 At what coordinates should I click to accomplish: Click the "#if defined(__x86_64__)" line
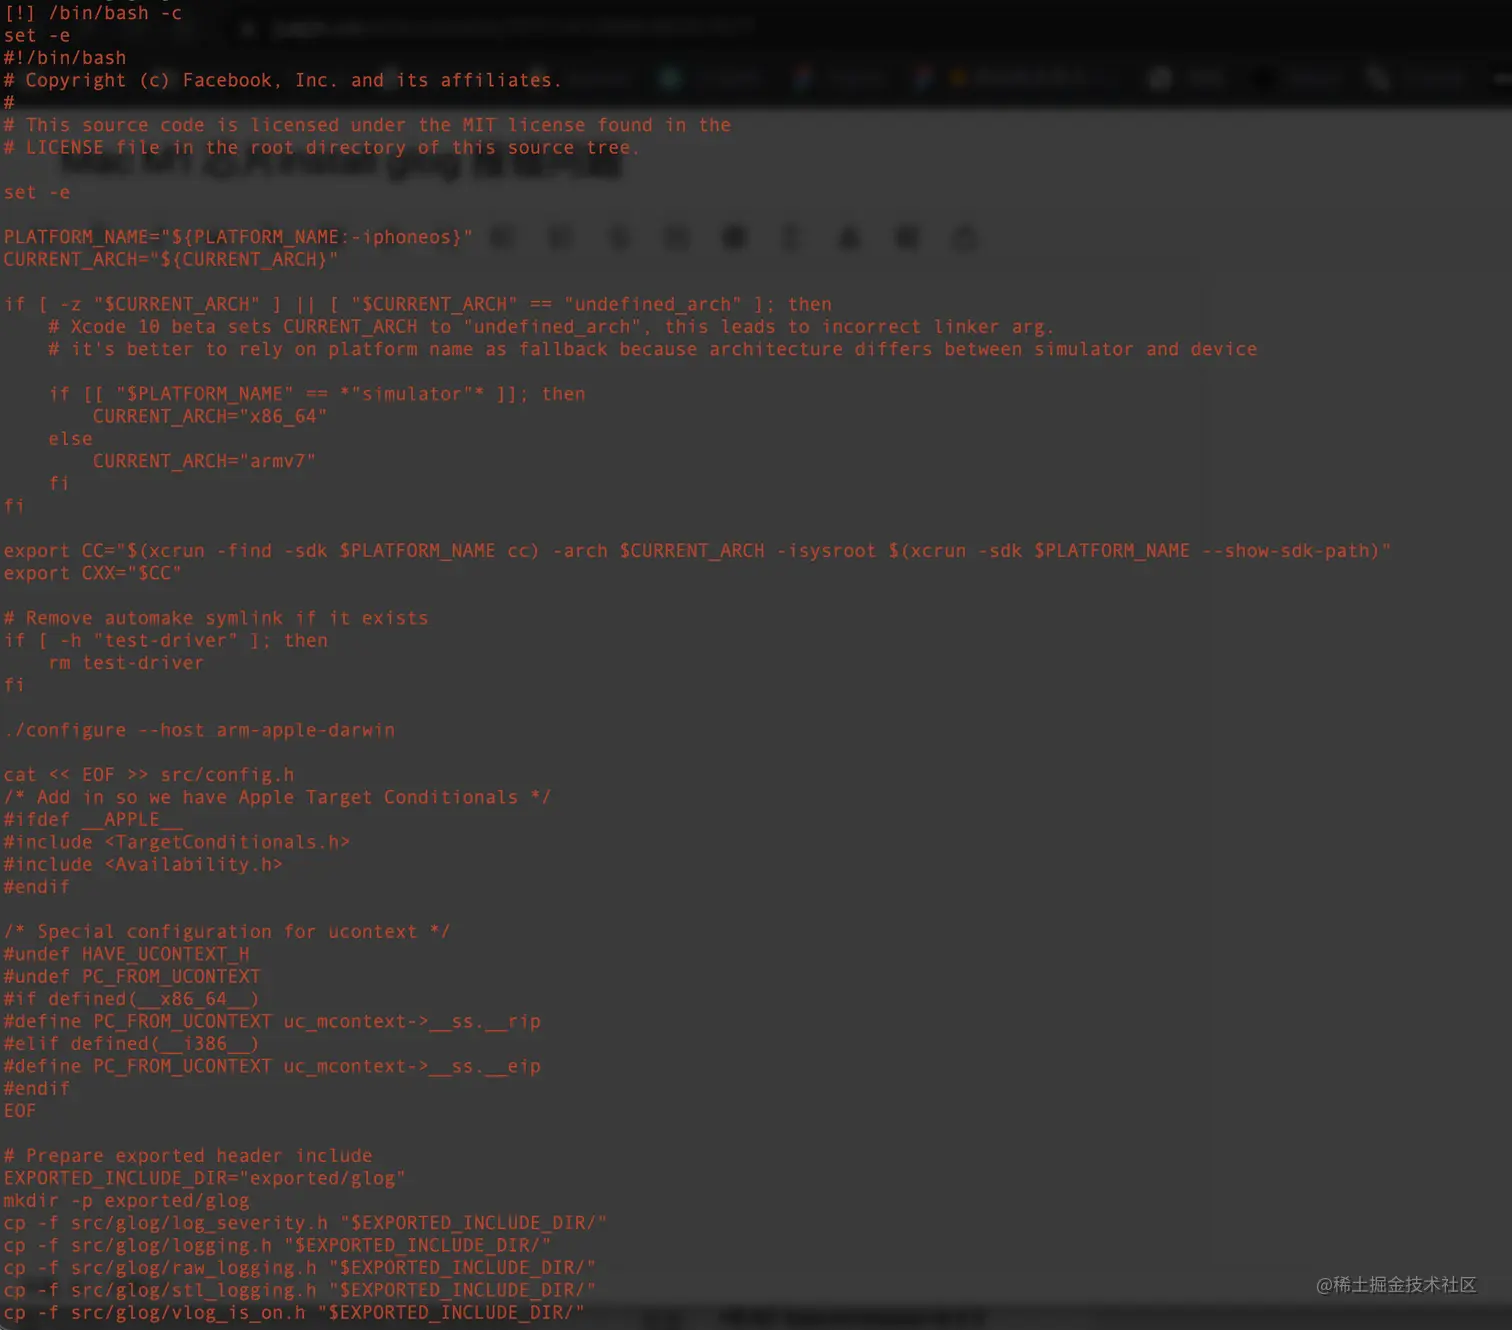tap(132, 999)
